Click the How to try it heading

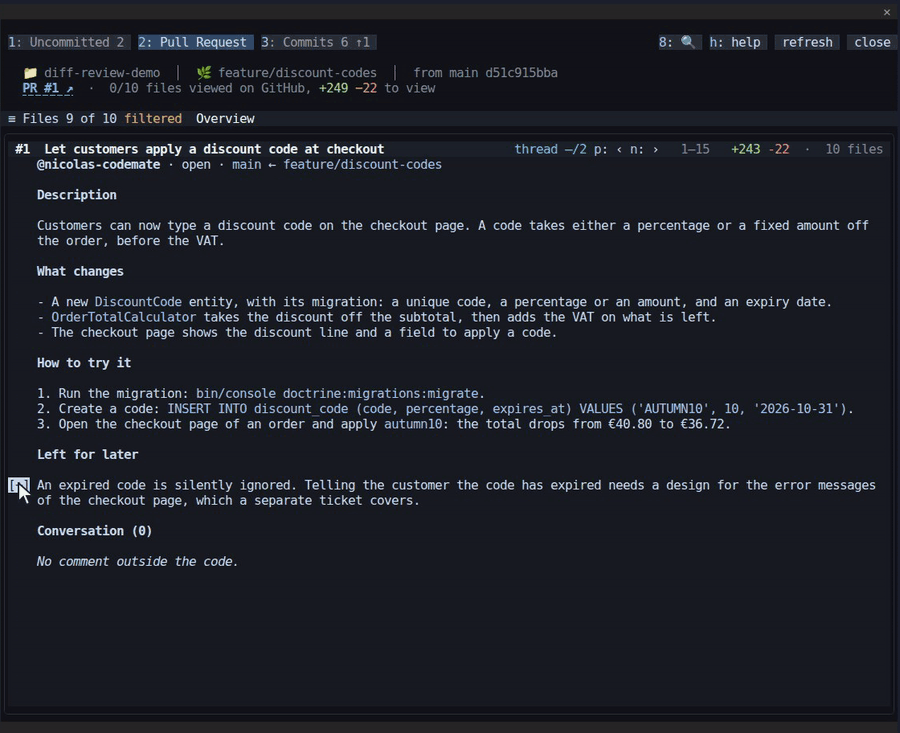click(x=84, y=363)
